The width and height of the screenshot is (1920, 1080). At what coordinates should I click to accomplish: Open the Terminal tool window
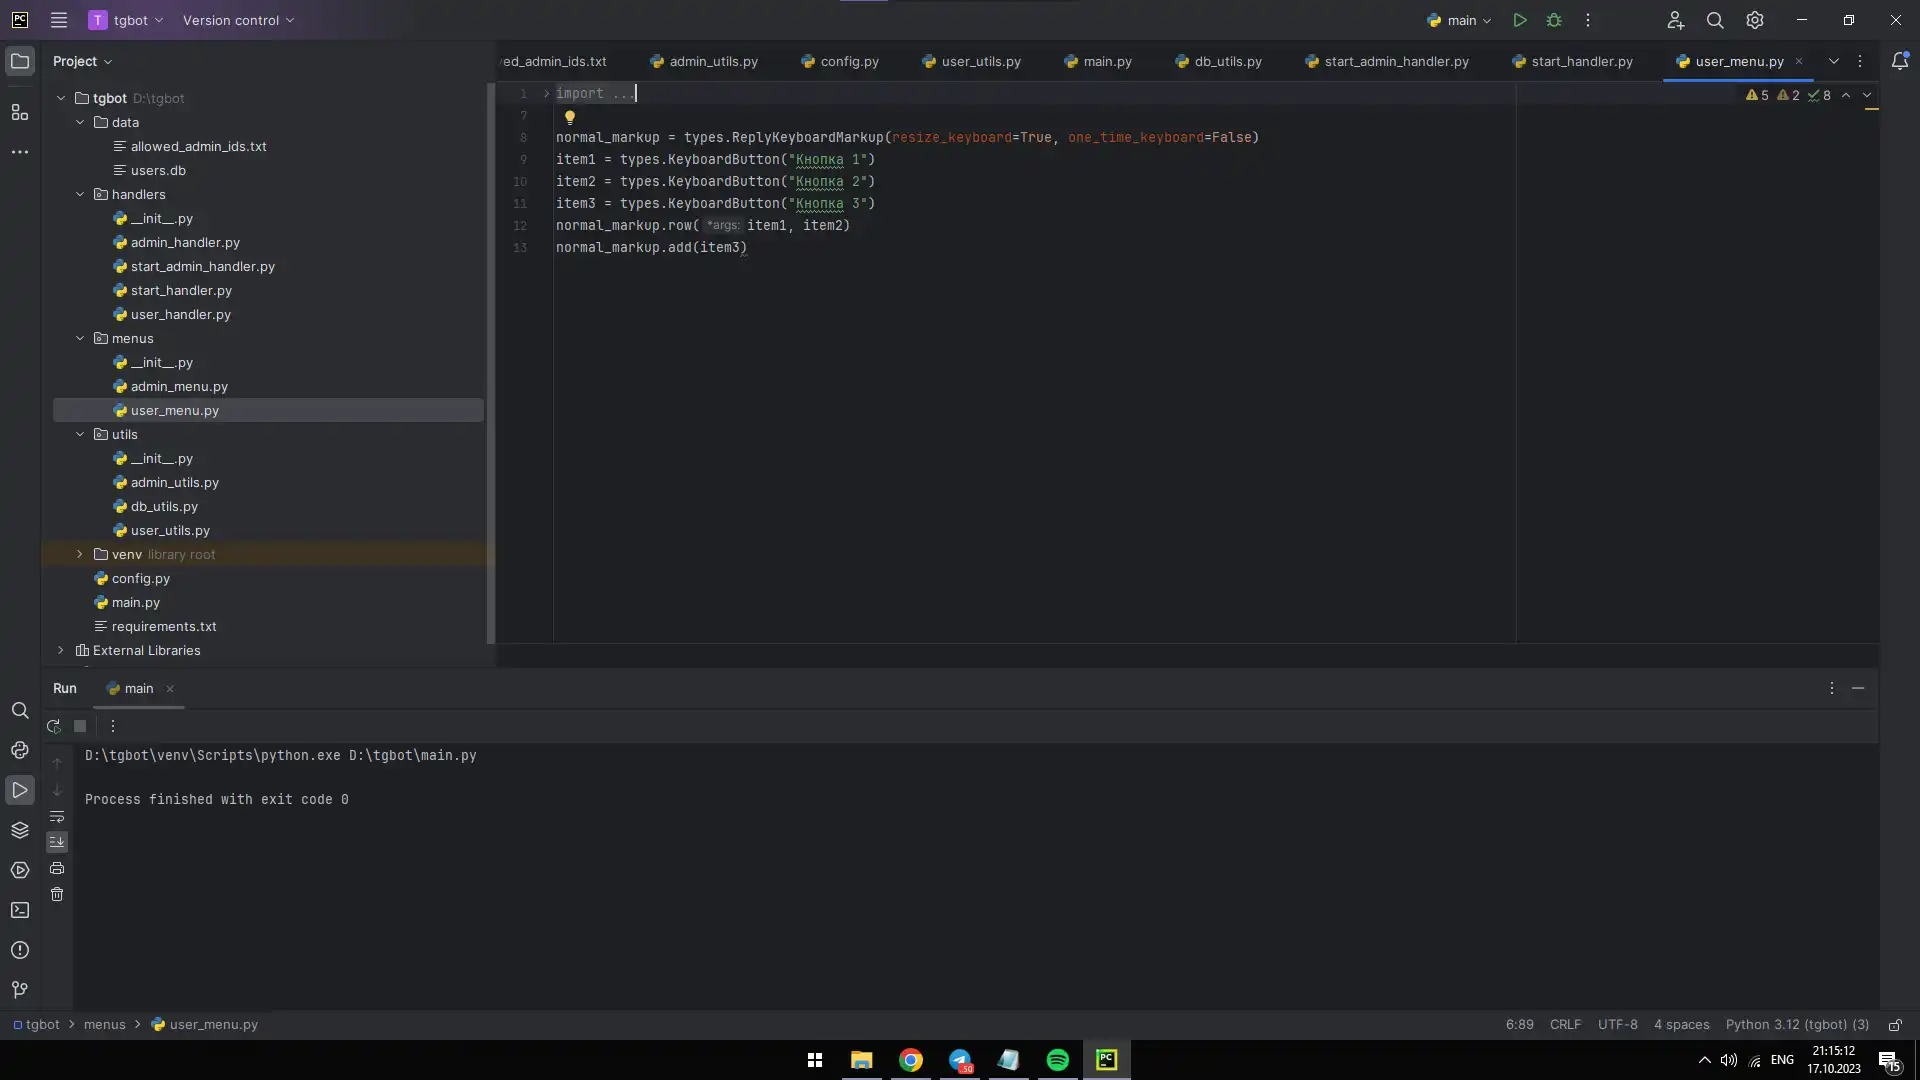click(20, 910)
